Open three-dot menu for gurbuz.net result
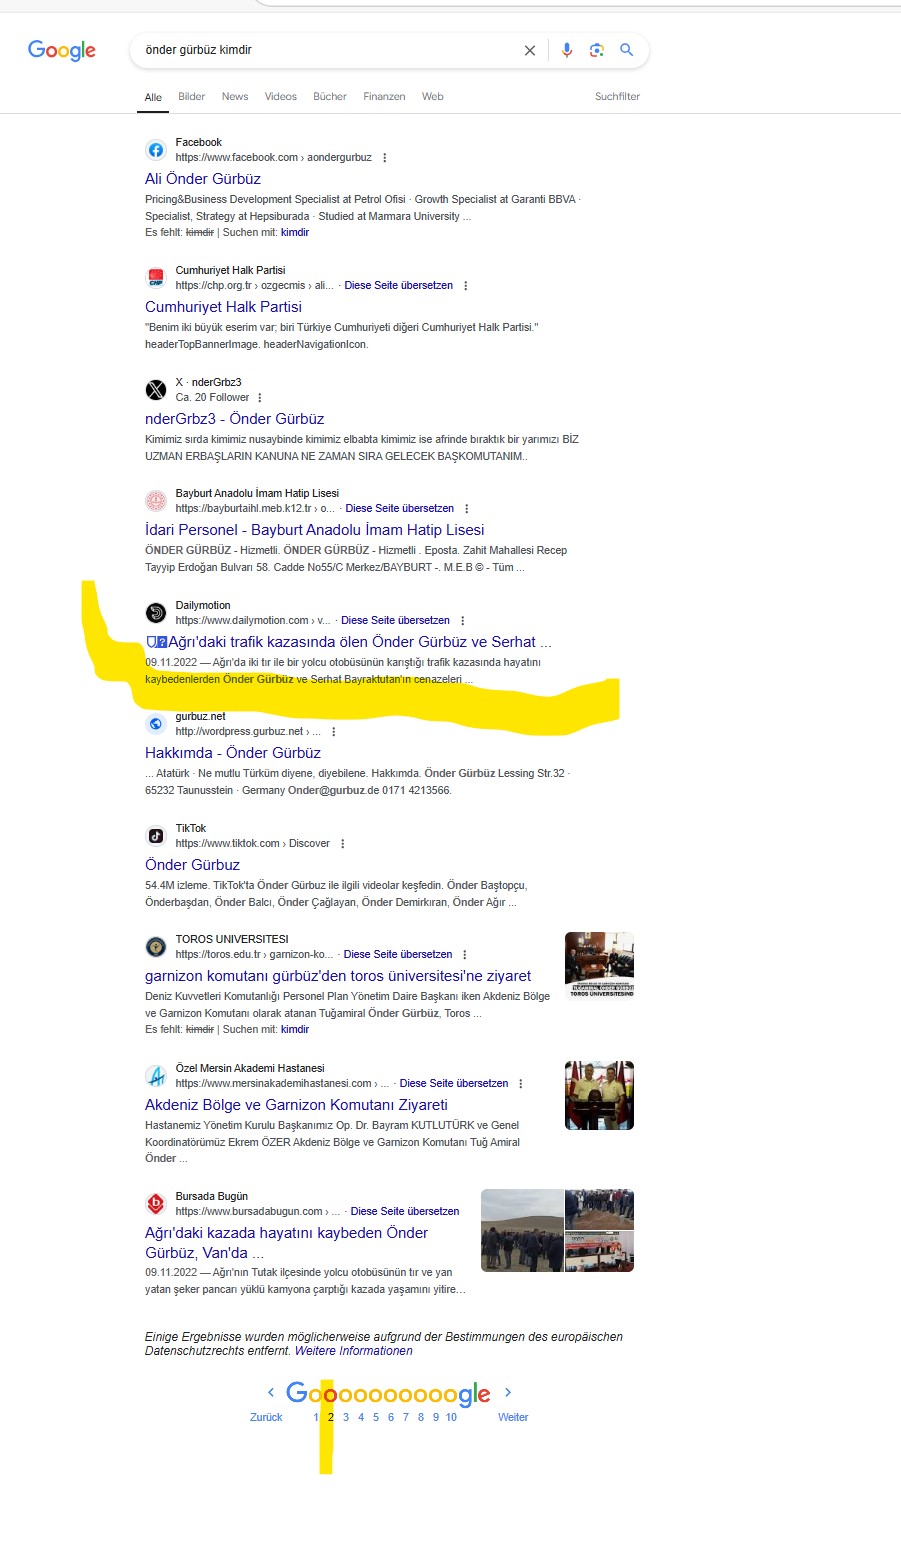Viewport: 901px width, 1561px height. 334,732
